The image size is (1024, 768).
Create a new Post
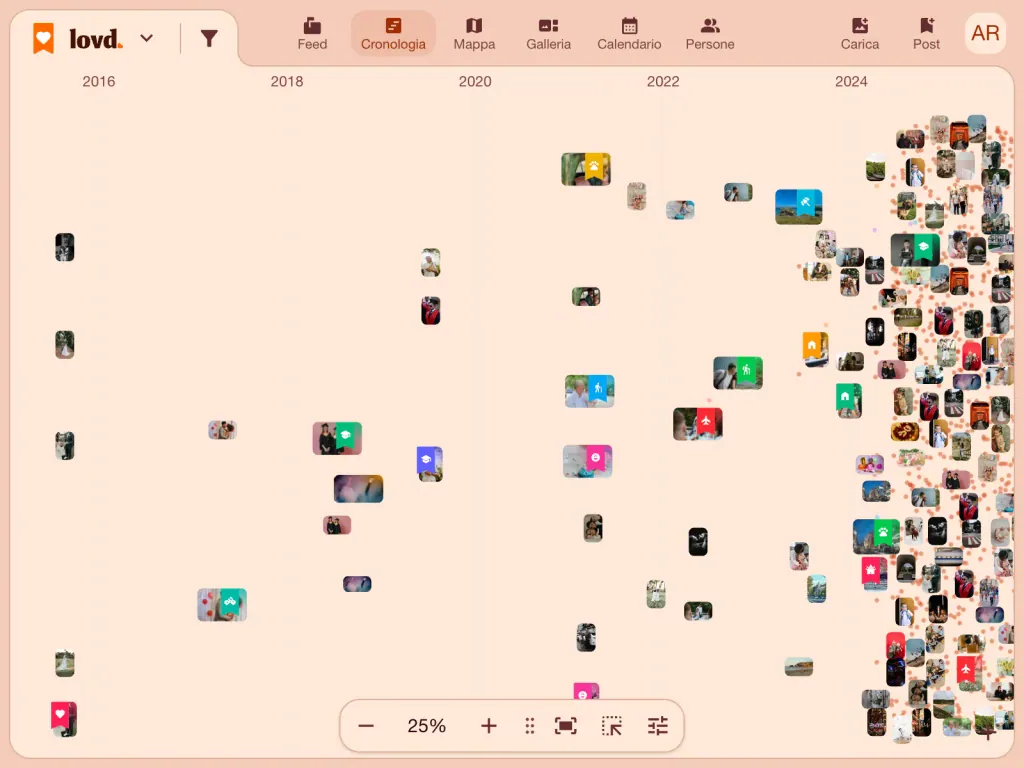[x=926, y=34]
